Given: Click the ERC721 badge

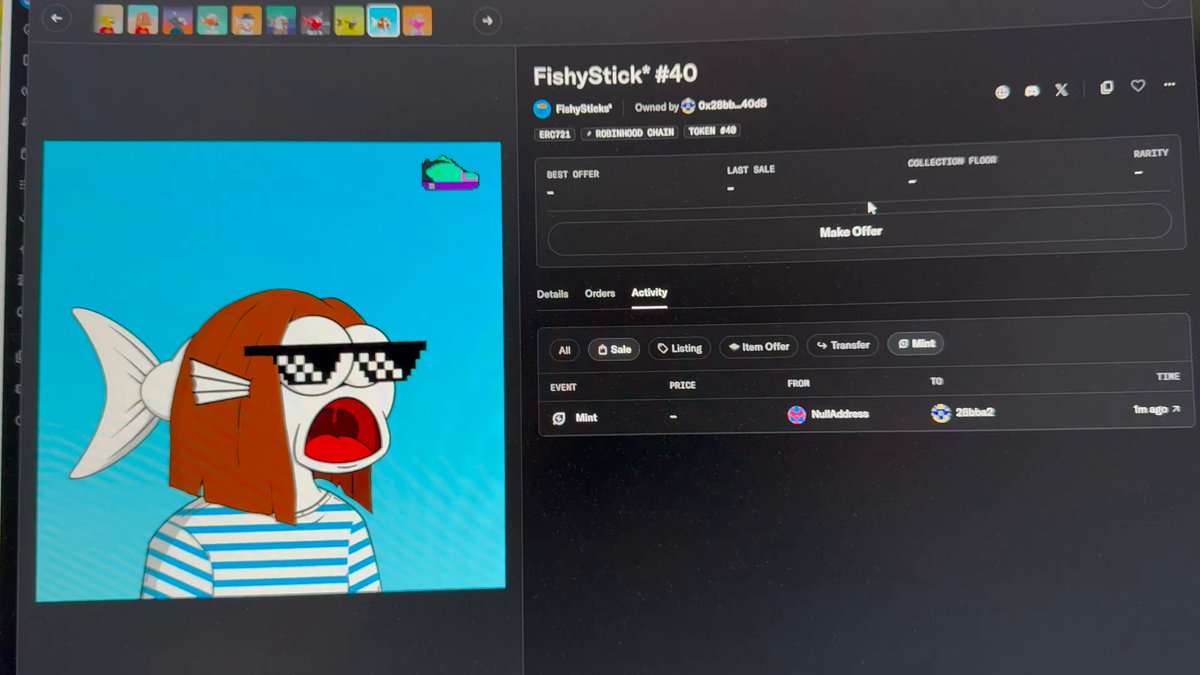Looking at the screenshot, I should point(554,133).
